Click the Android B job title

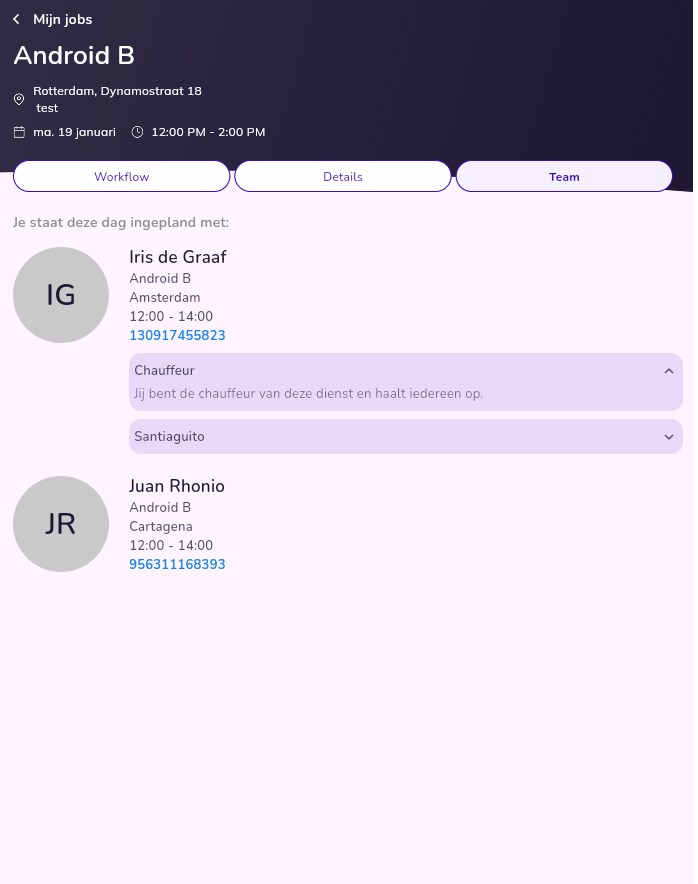click(74, 55)
